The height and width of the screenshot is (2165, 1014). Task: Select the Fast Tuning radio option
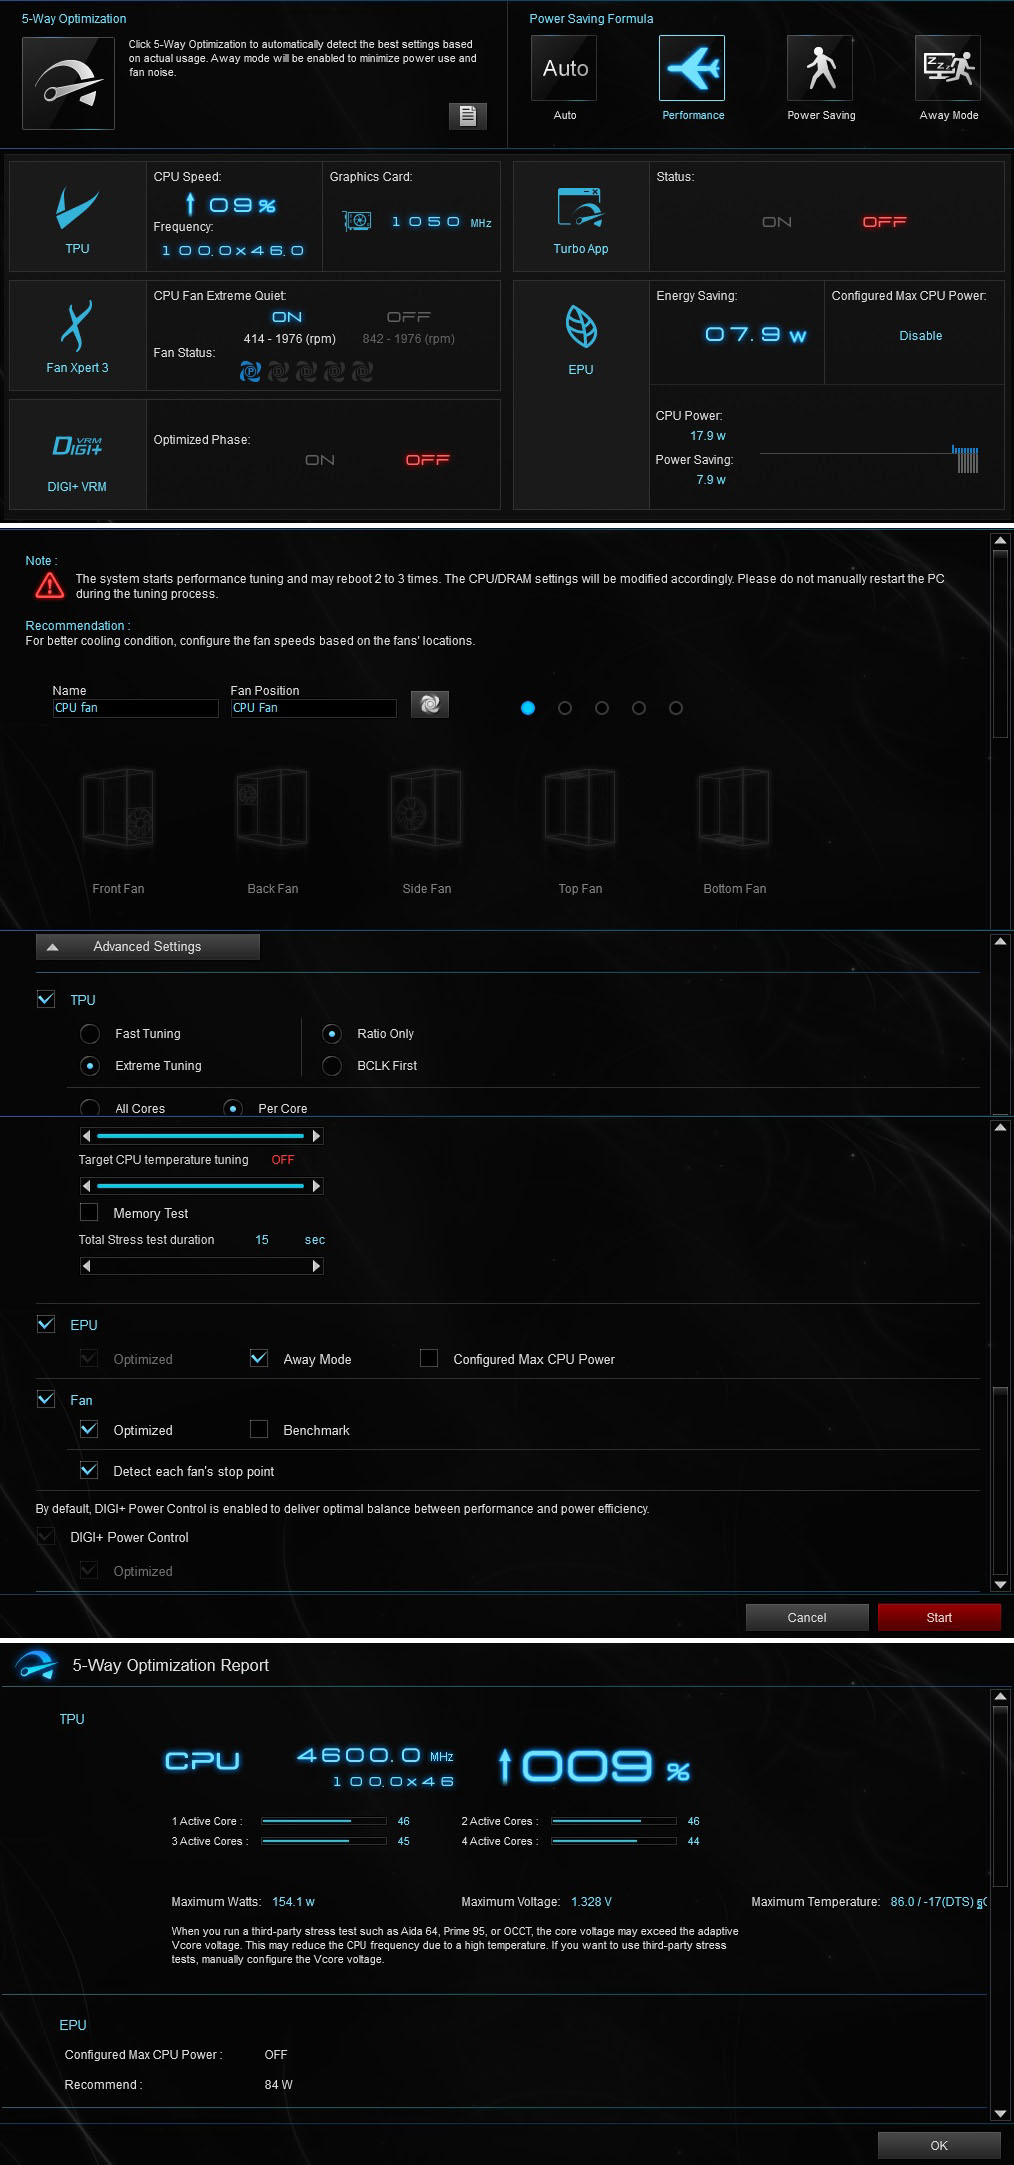point(90,1033)
